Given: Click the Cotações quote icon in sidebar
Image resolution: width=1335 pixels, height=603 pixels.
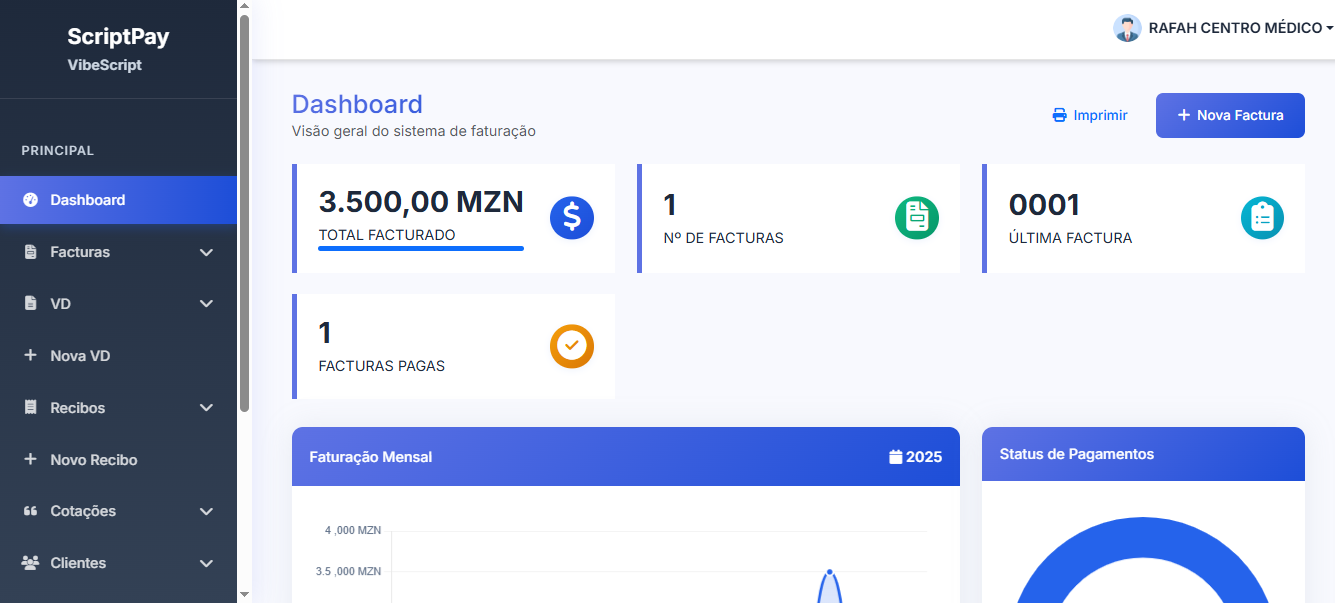Looking at the screenshot, I should (x=30, y=511).
